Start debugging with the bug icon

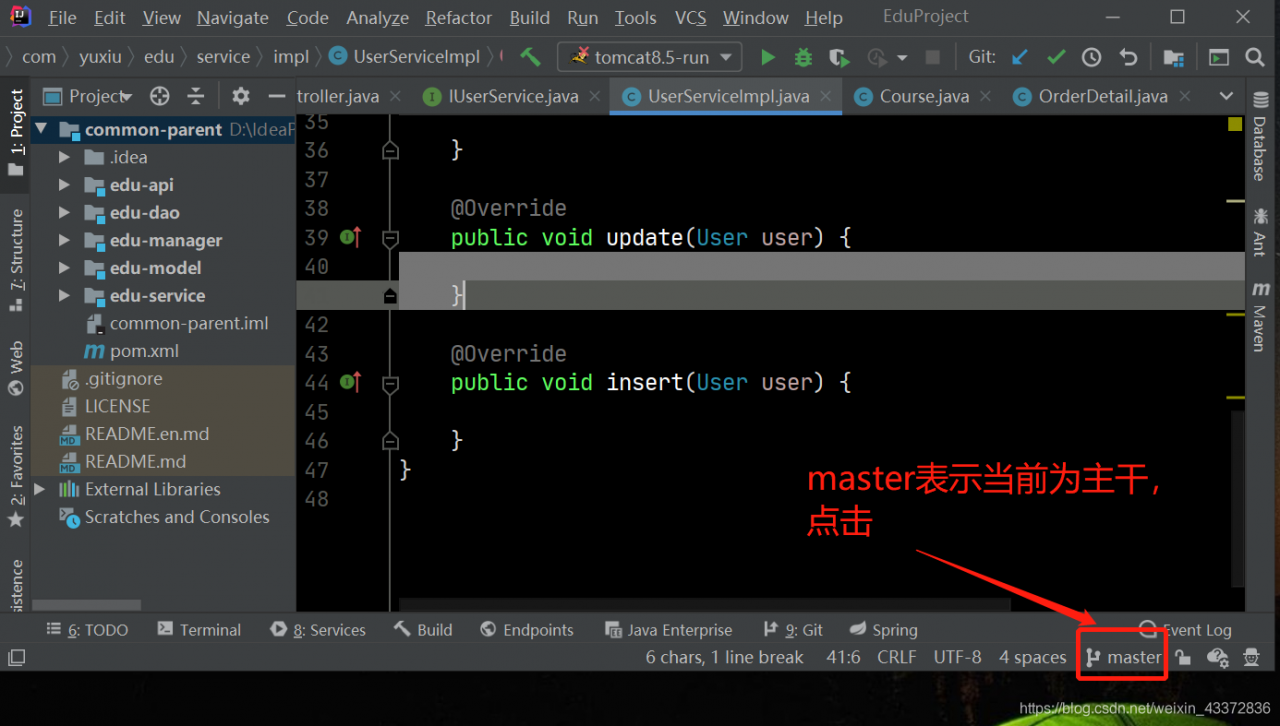pos(803,57)
